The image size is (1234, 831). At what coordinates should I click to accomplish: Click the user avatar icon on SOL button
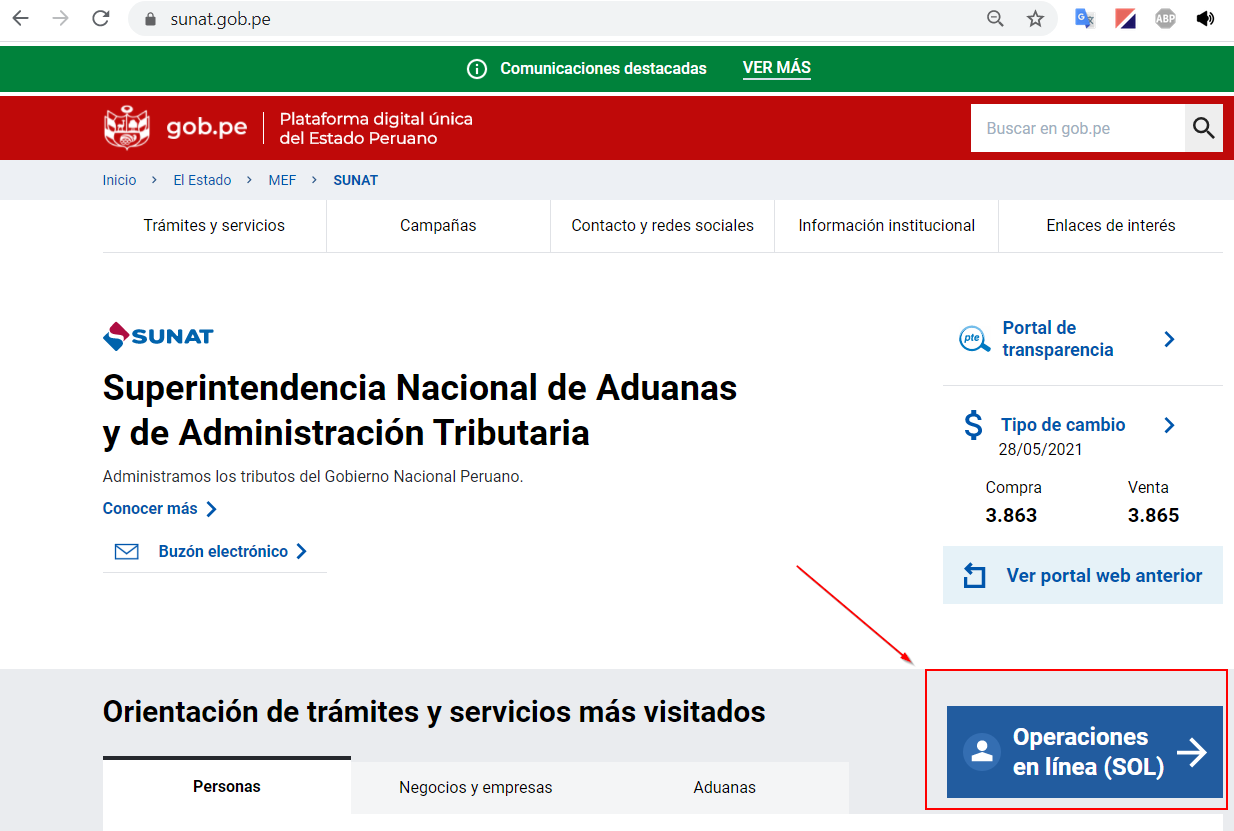pyautogui.click(x=982, y=752)
